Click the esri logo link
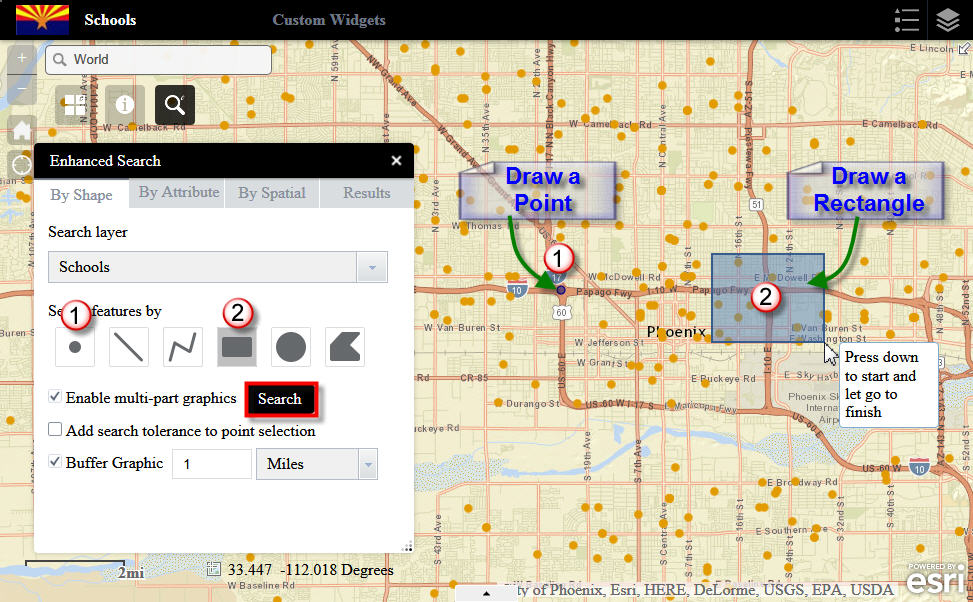The width and height of the screenshot is (973, 602). point(935,578)
